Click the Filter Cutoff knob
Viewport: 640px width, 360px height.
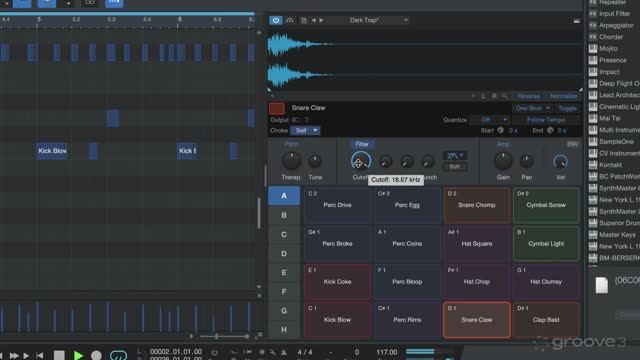pos(361,161)
